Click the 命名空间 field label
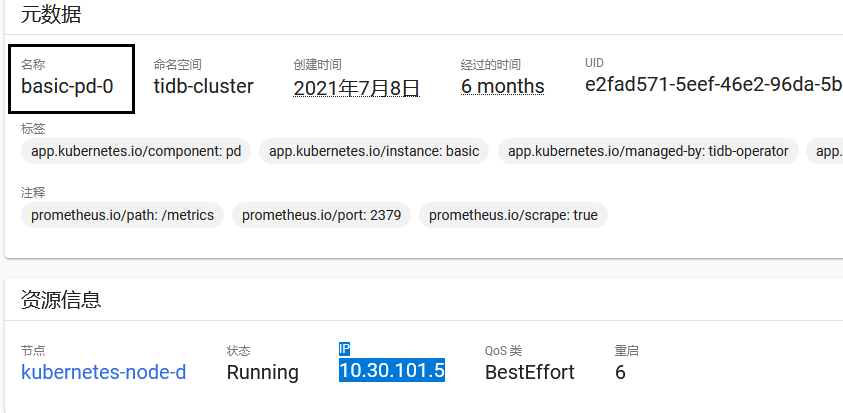The height and width of the screenshot is (413, 843). coord(177,65)
